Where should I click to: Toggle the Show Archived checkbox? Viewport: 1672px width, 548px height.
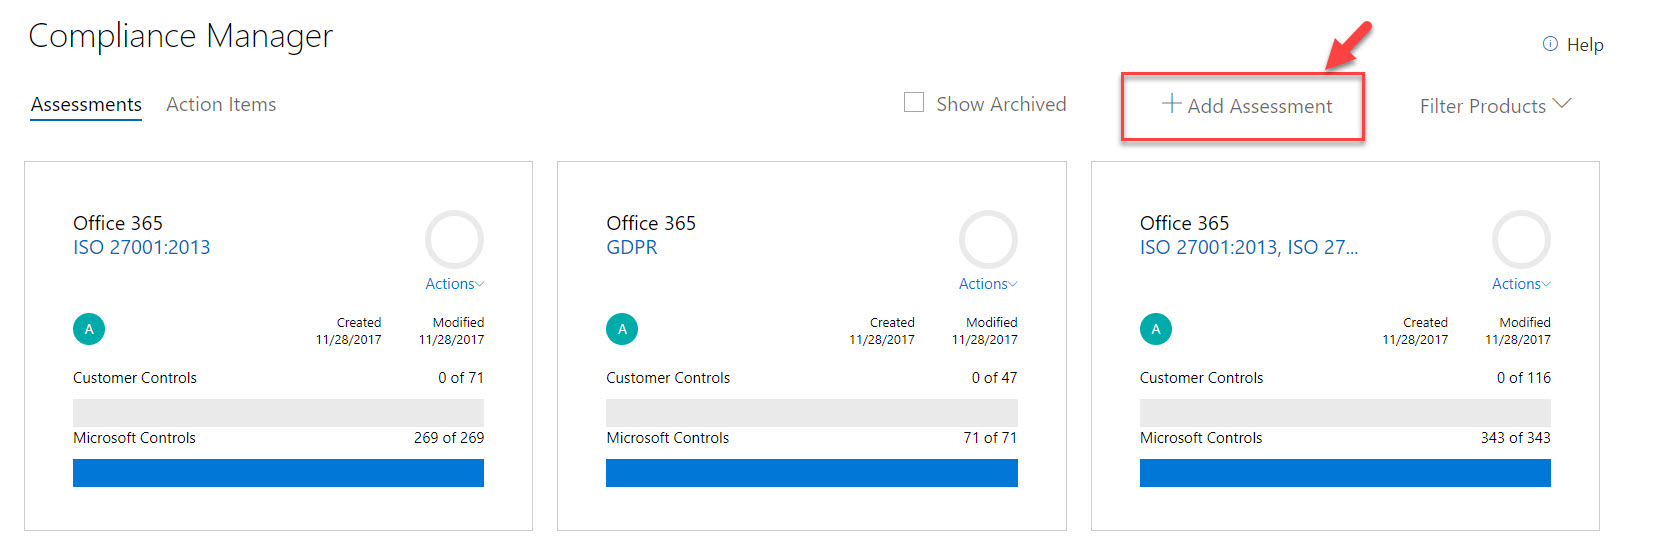click(914, 102)
